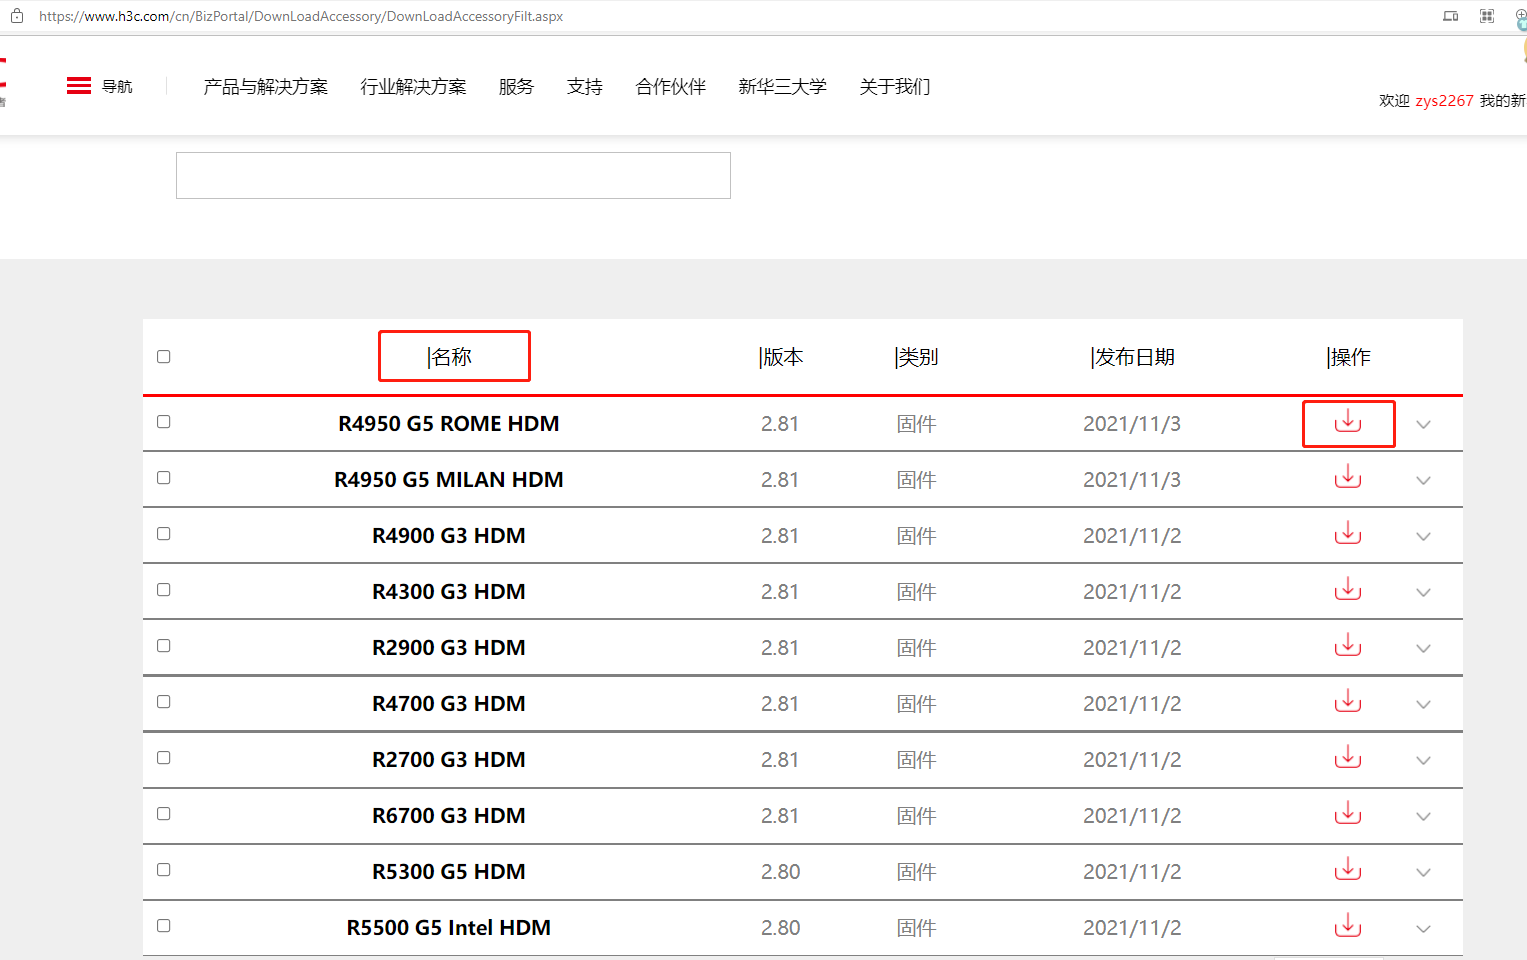Open the 关于我们 menu
Viewport: 1527px width, 960px height.
pos(895,87)
